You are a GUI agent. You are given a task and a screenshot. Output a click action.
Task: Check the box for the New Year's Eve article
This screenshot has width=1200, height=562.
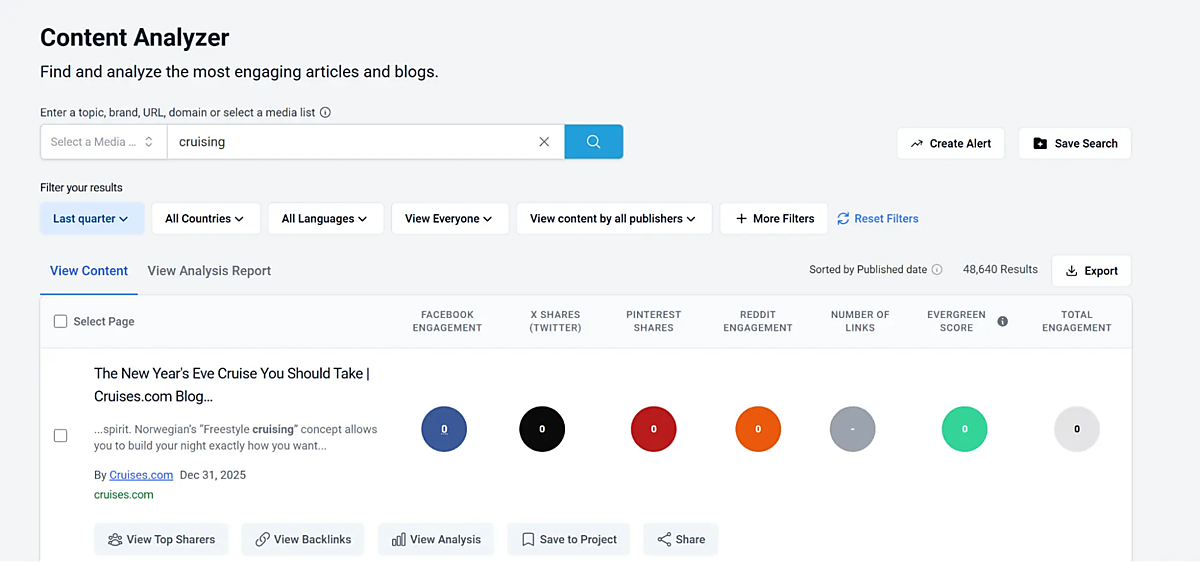point(61,435)
